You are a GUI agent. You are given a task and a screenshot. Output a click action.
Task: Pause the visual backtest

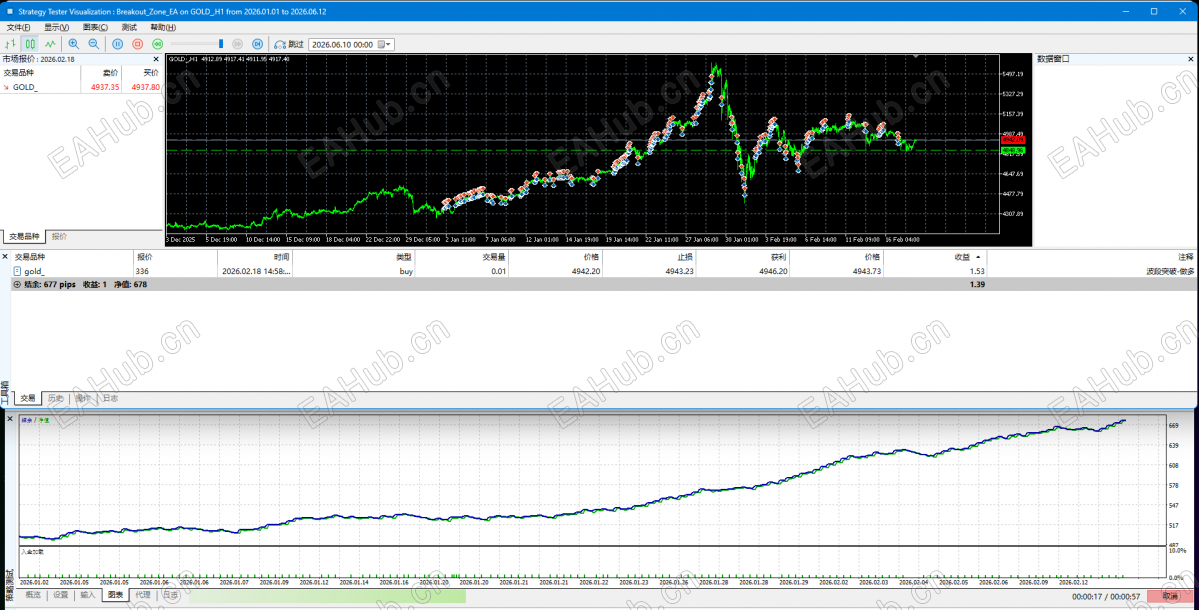[118, 44]
